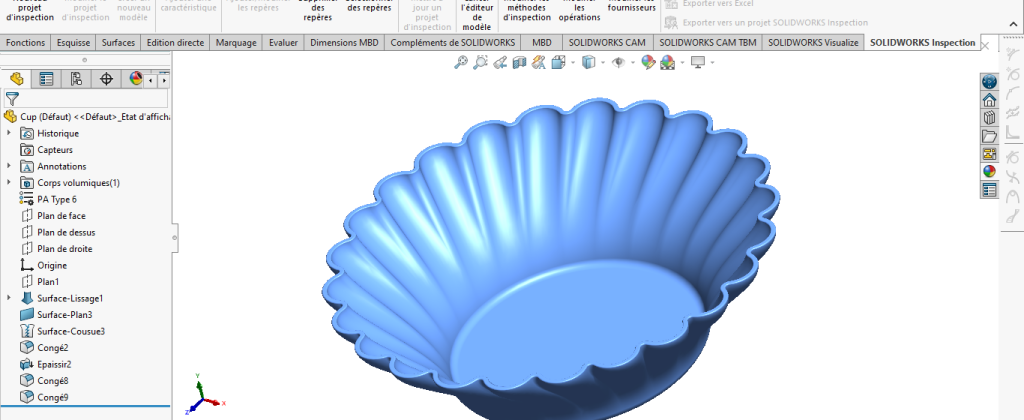Select PA Type 6 material entry
This screenshot has width=1024, height=420.
click(48, 199)
